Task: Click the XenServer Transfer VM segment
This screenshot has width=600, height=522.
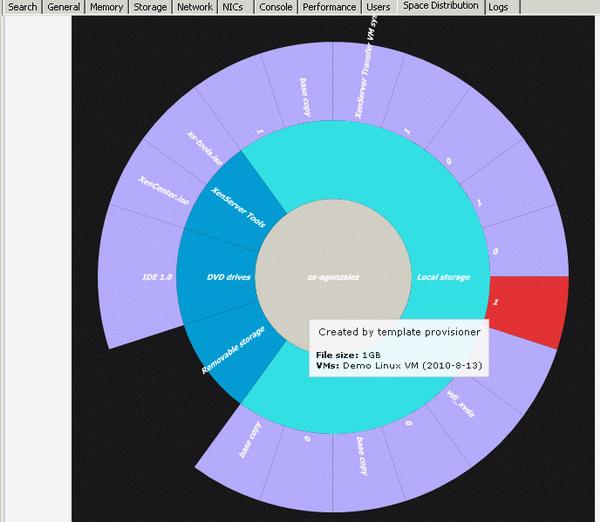Action: [x=365, y=82]
